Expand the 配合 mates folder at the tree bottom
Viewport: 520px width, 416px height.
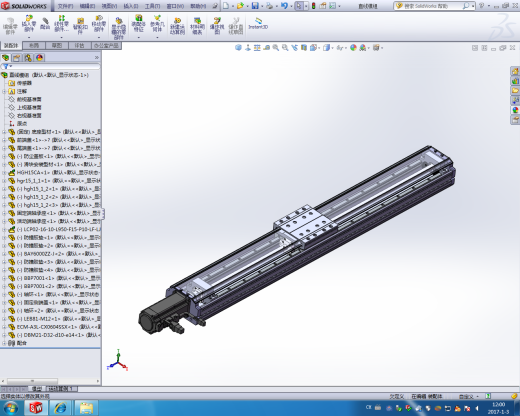(x=4, y=343)
